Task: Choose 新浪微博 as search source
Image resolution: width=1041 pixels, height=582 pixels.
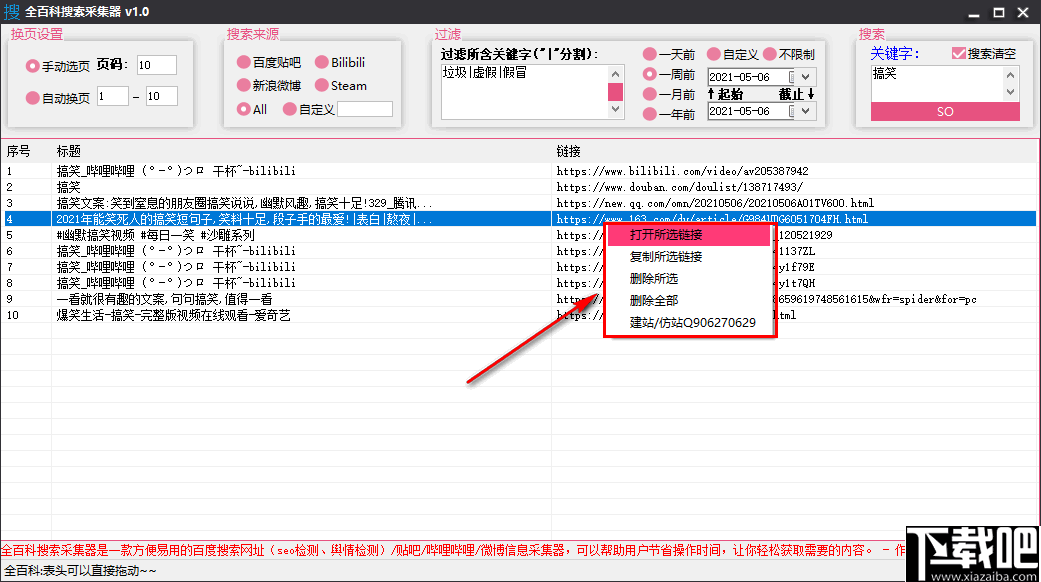Action: coord(246,85)
